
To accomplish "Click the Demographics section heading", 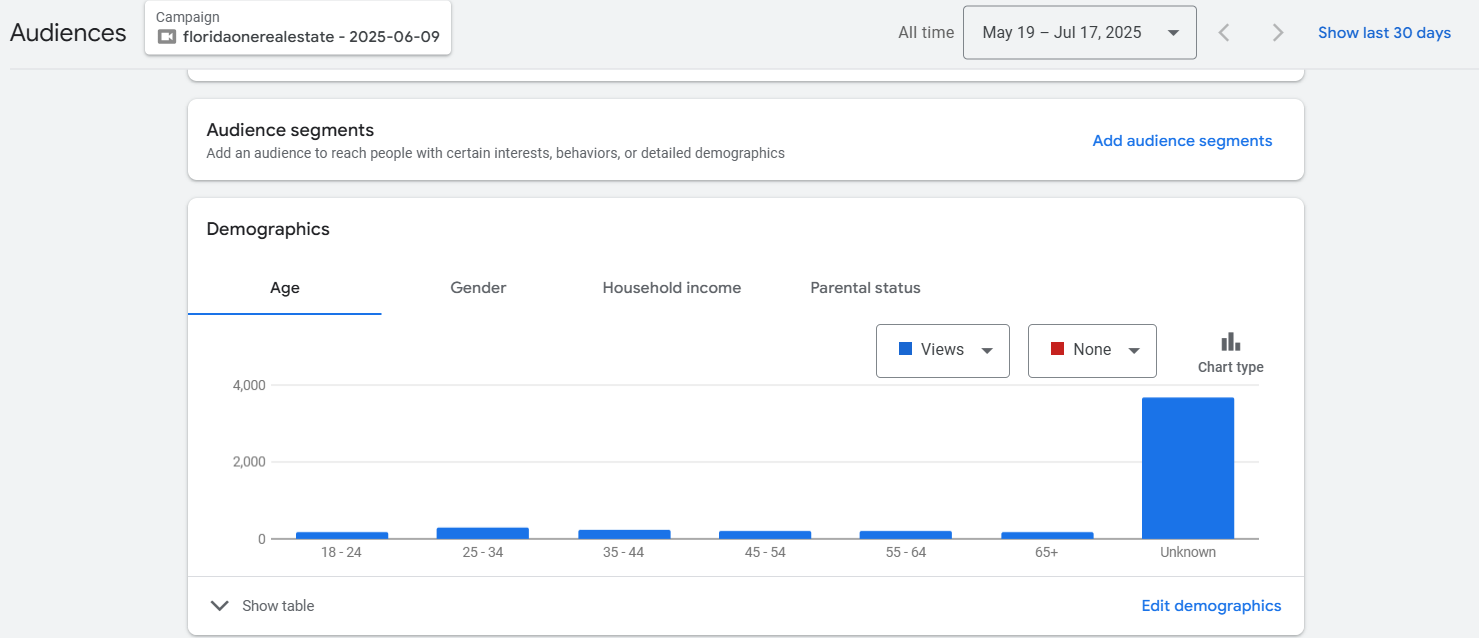I will point(268,229).
